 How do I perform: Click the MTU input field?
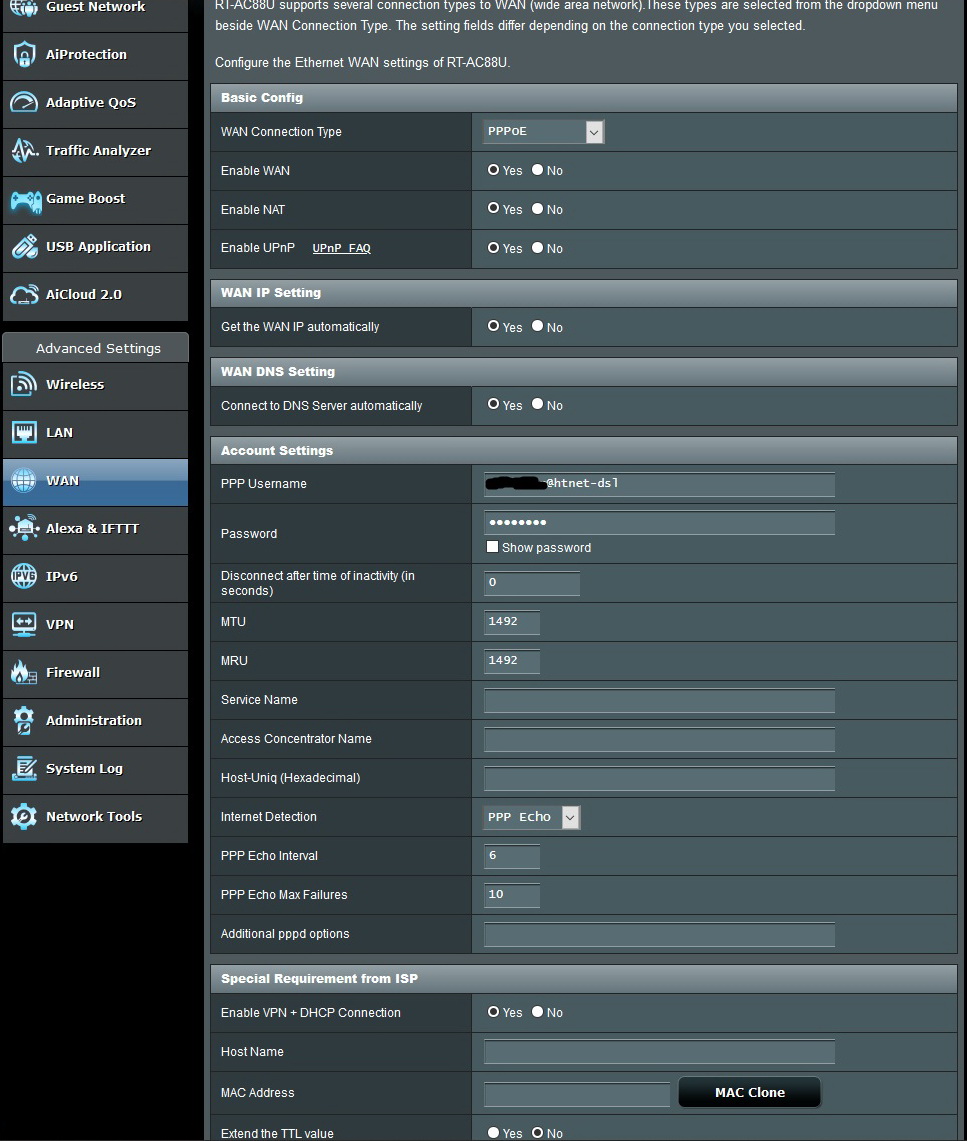(x=512, y=622)
